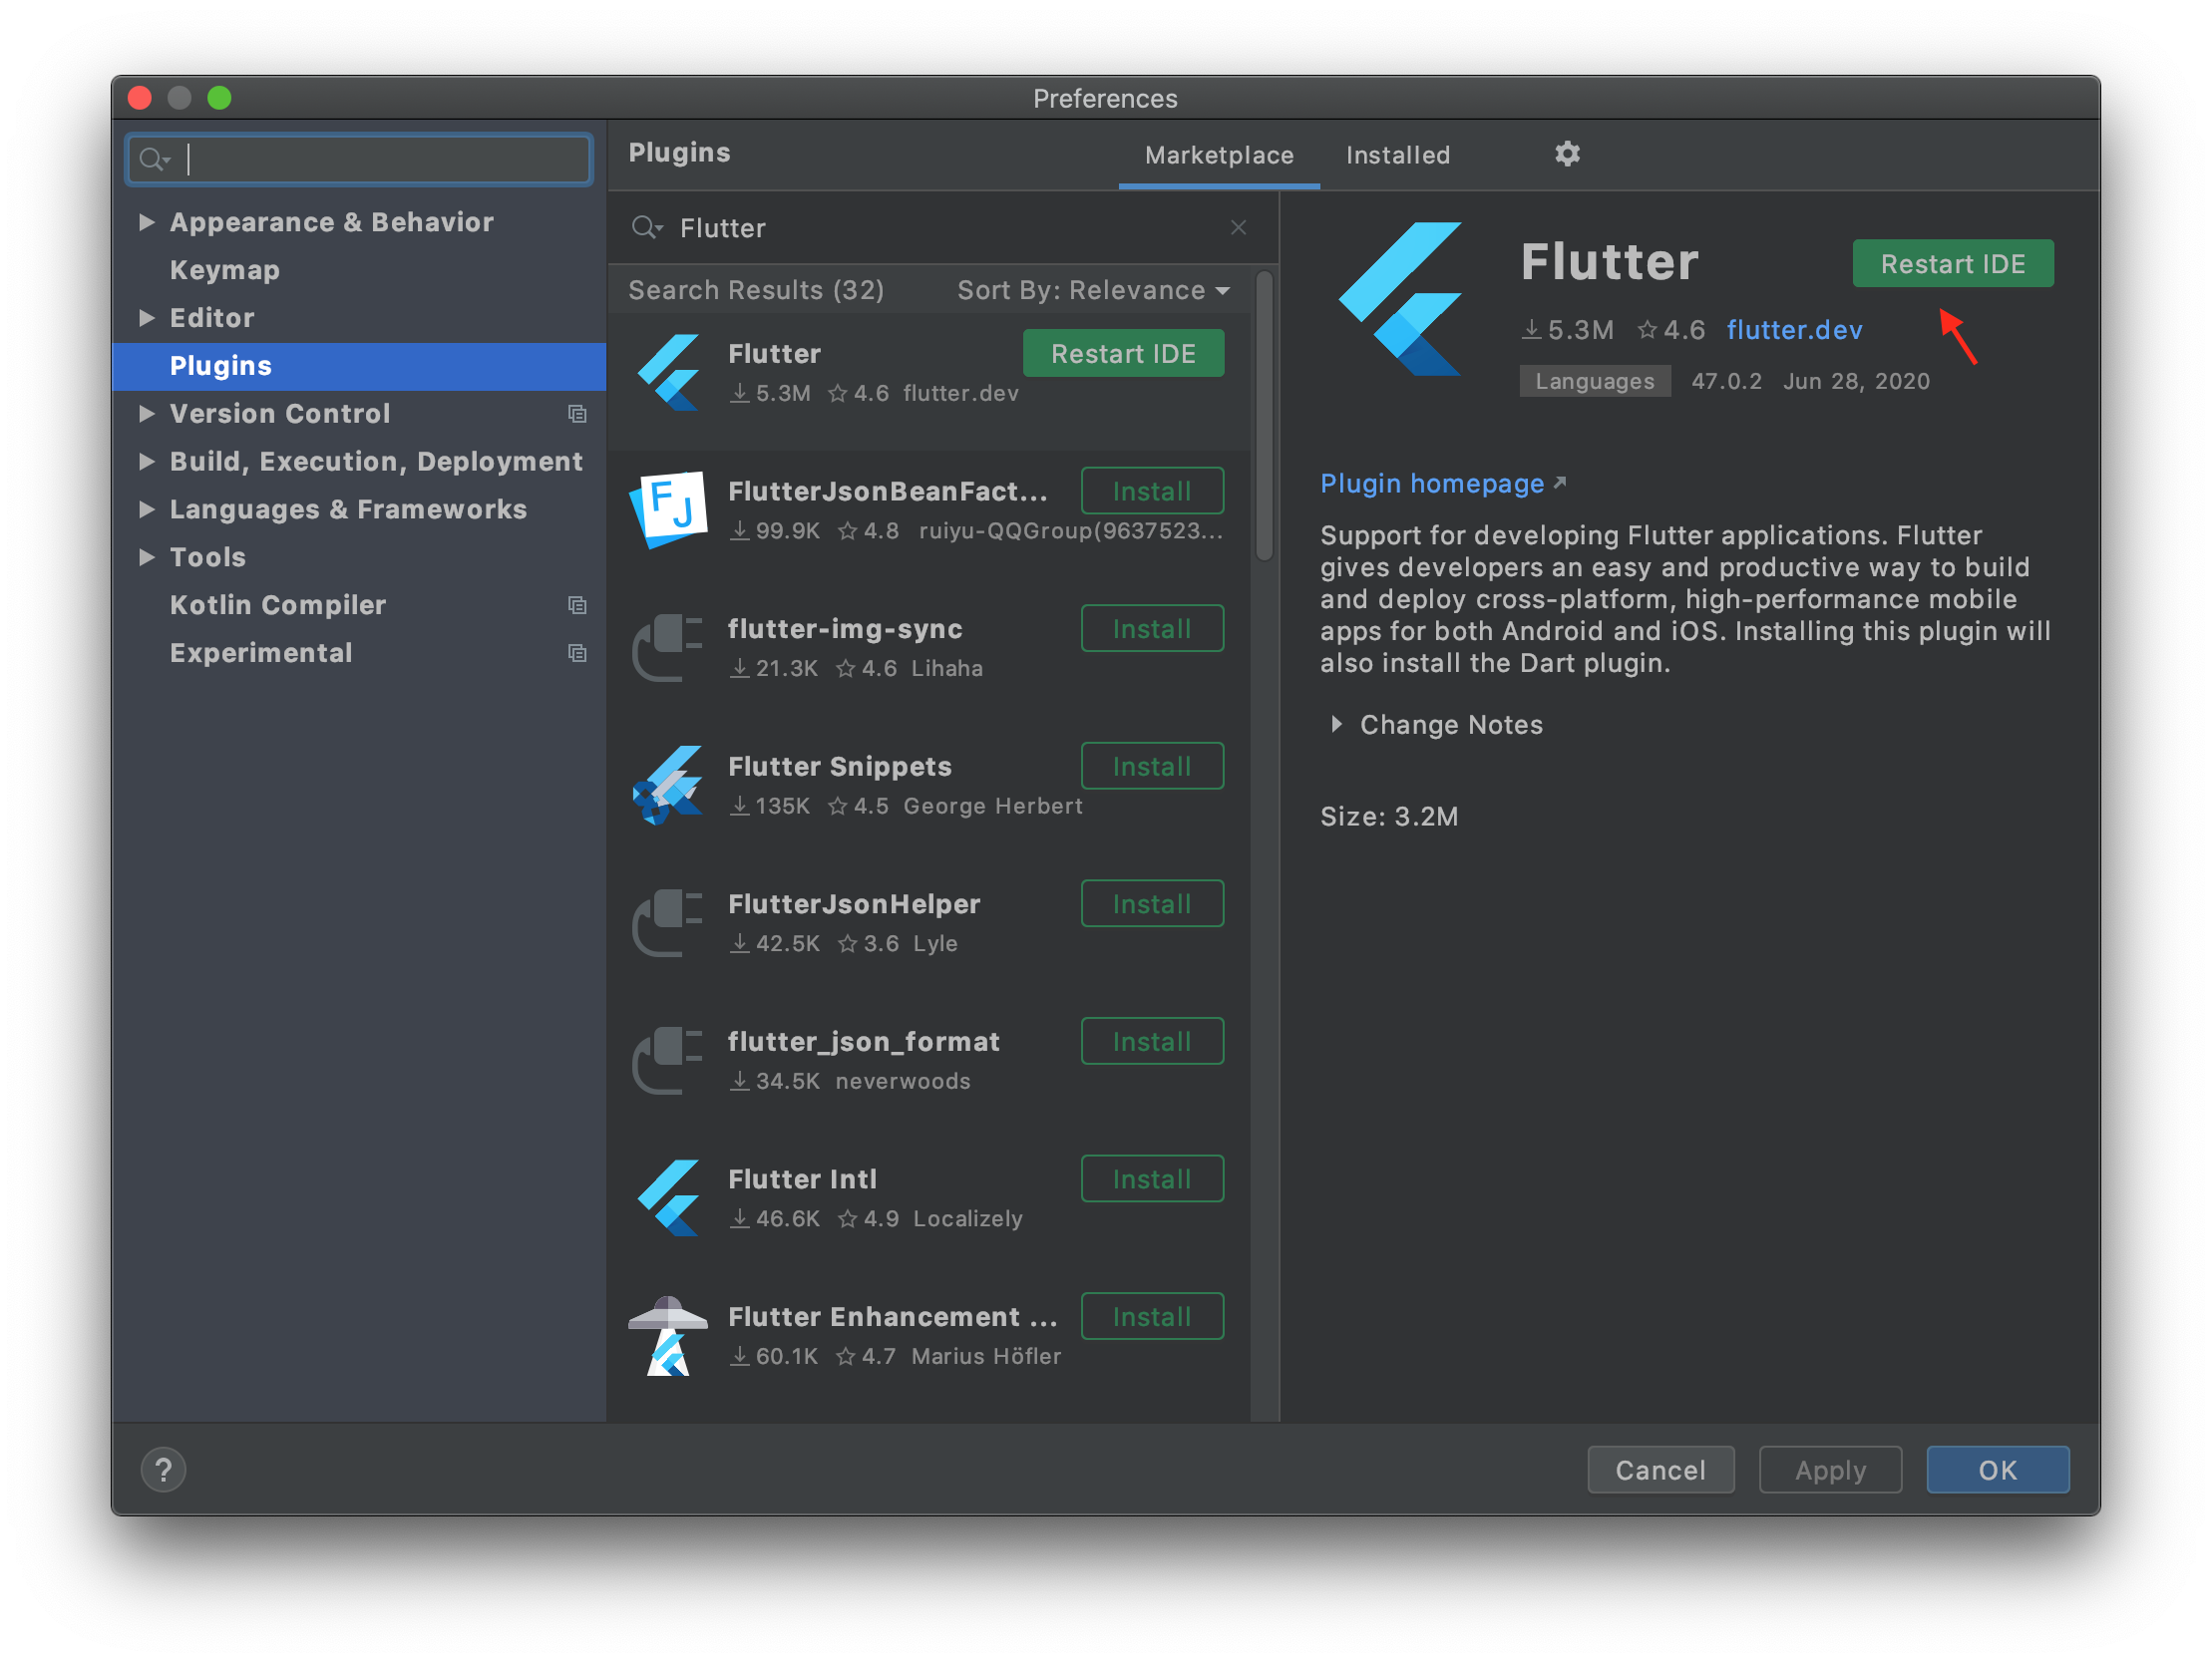Click the Languages tag in details
This screenshot has height=1663, width=2212.
(1594, 381)
